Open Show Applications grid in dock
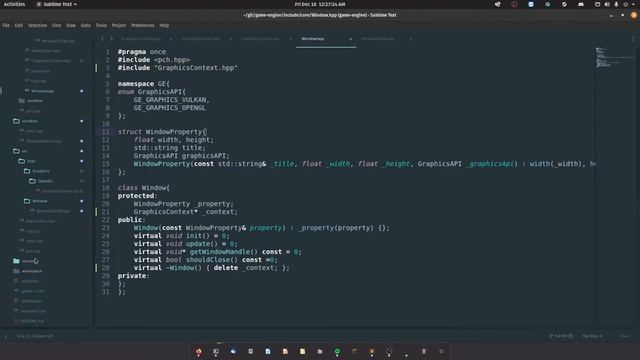 441,351
